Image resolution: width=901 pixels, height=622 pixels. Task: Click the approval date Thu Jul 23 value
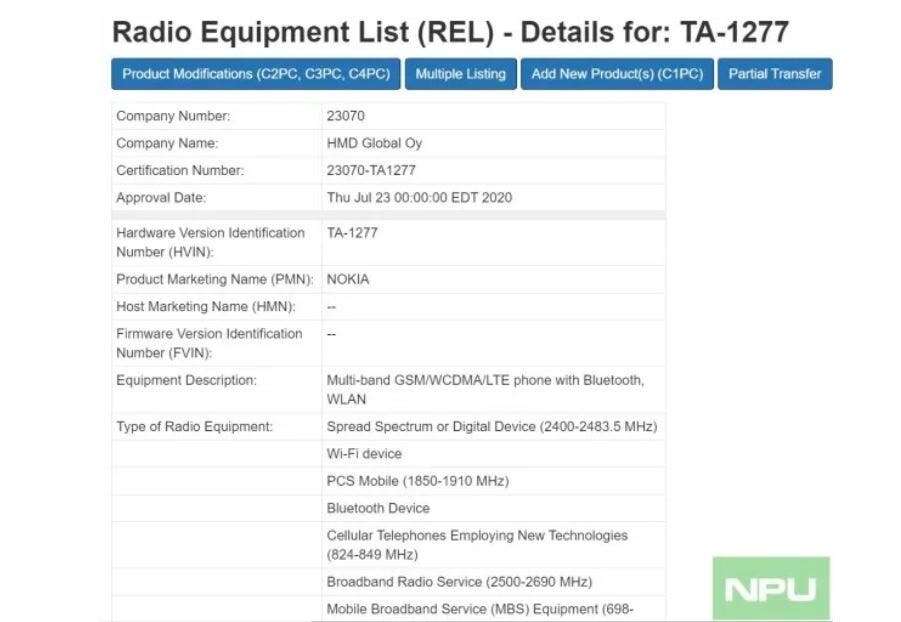419,197
